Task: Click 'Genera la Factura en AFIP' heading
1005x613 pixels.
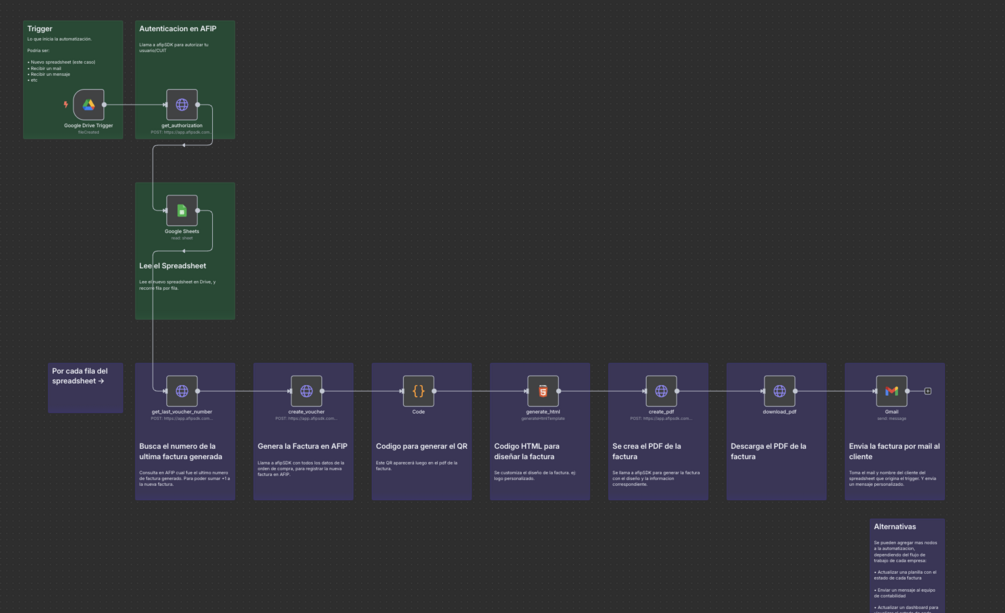Action: [302, 446]
